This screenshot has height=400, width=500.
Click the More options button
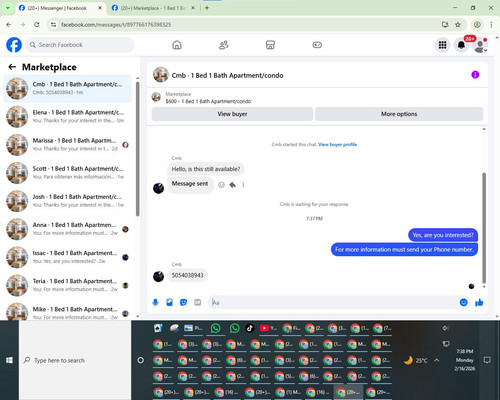point(399,114)
